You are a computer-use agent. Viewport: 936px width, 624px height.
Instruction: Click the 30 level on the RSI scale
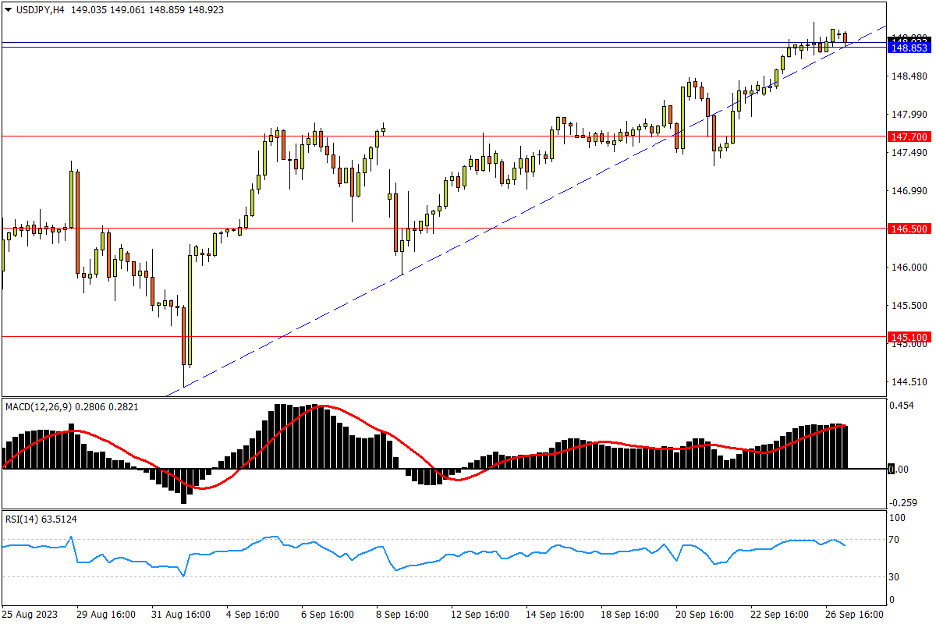(x=897, y=578)
